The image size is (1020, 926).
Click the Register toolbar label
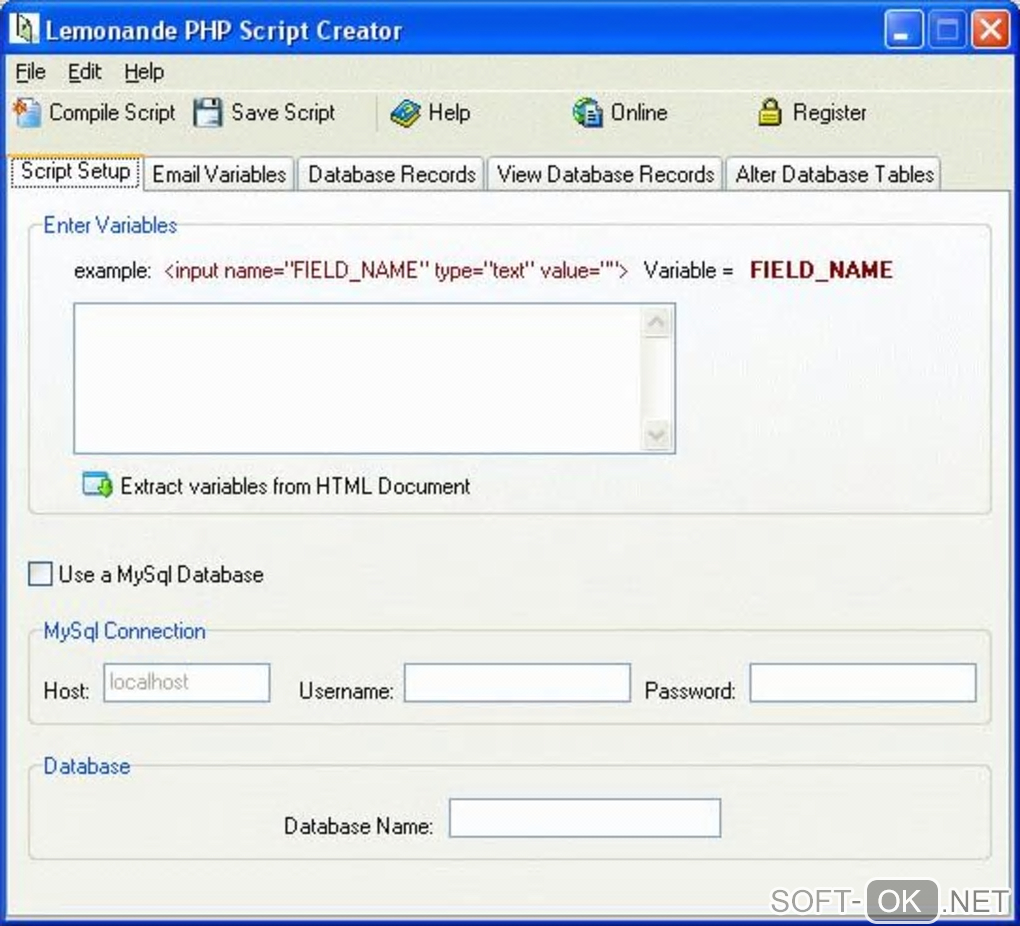pyautogui.click(x=829, y=113)
